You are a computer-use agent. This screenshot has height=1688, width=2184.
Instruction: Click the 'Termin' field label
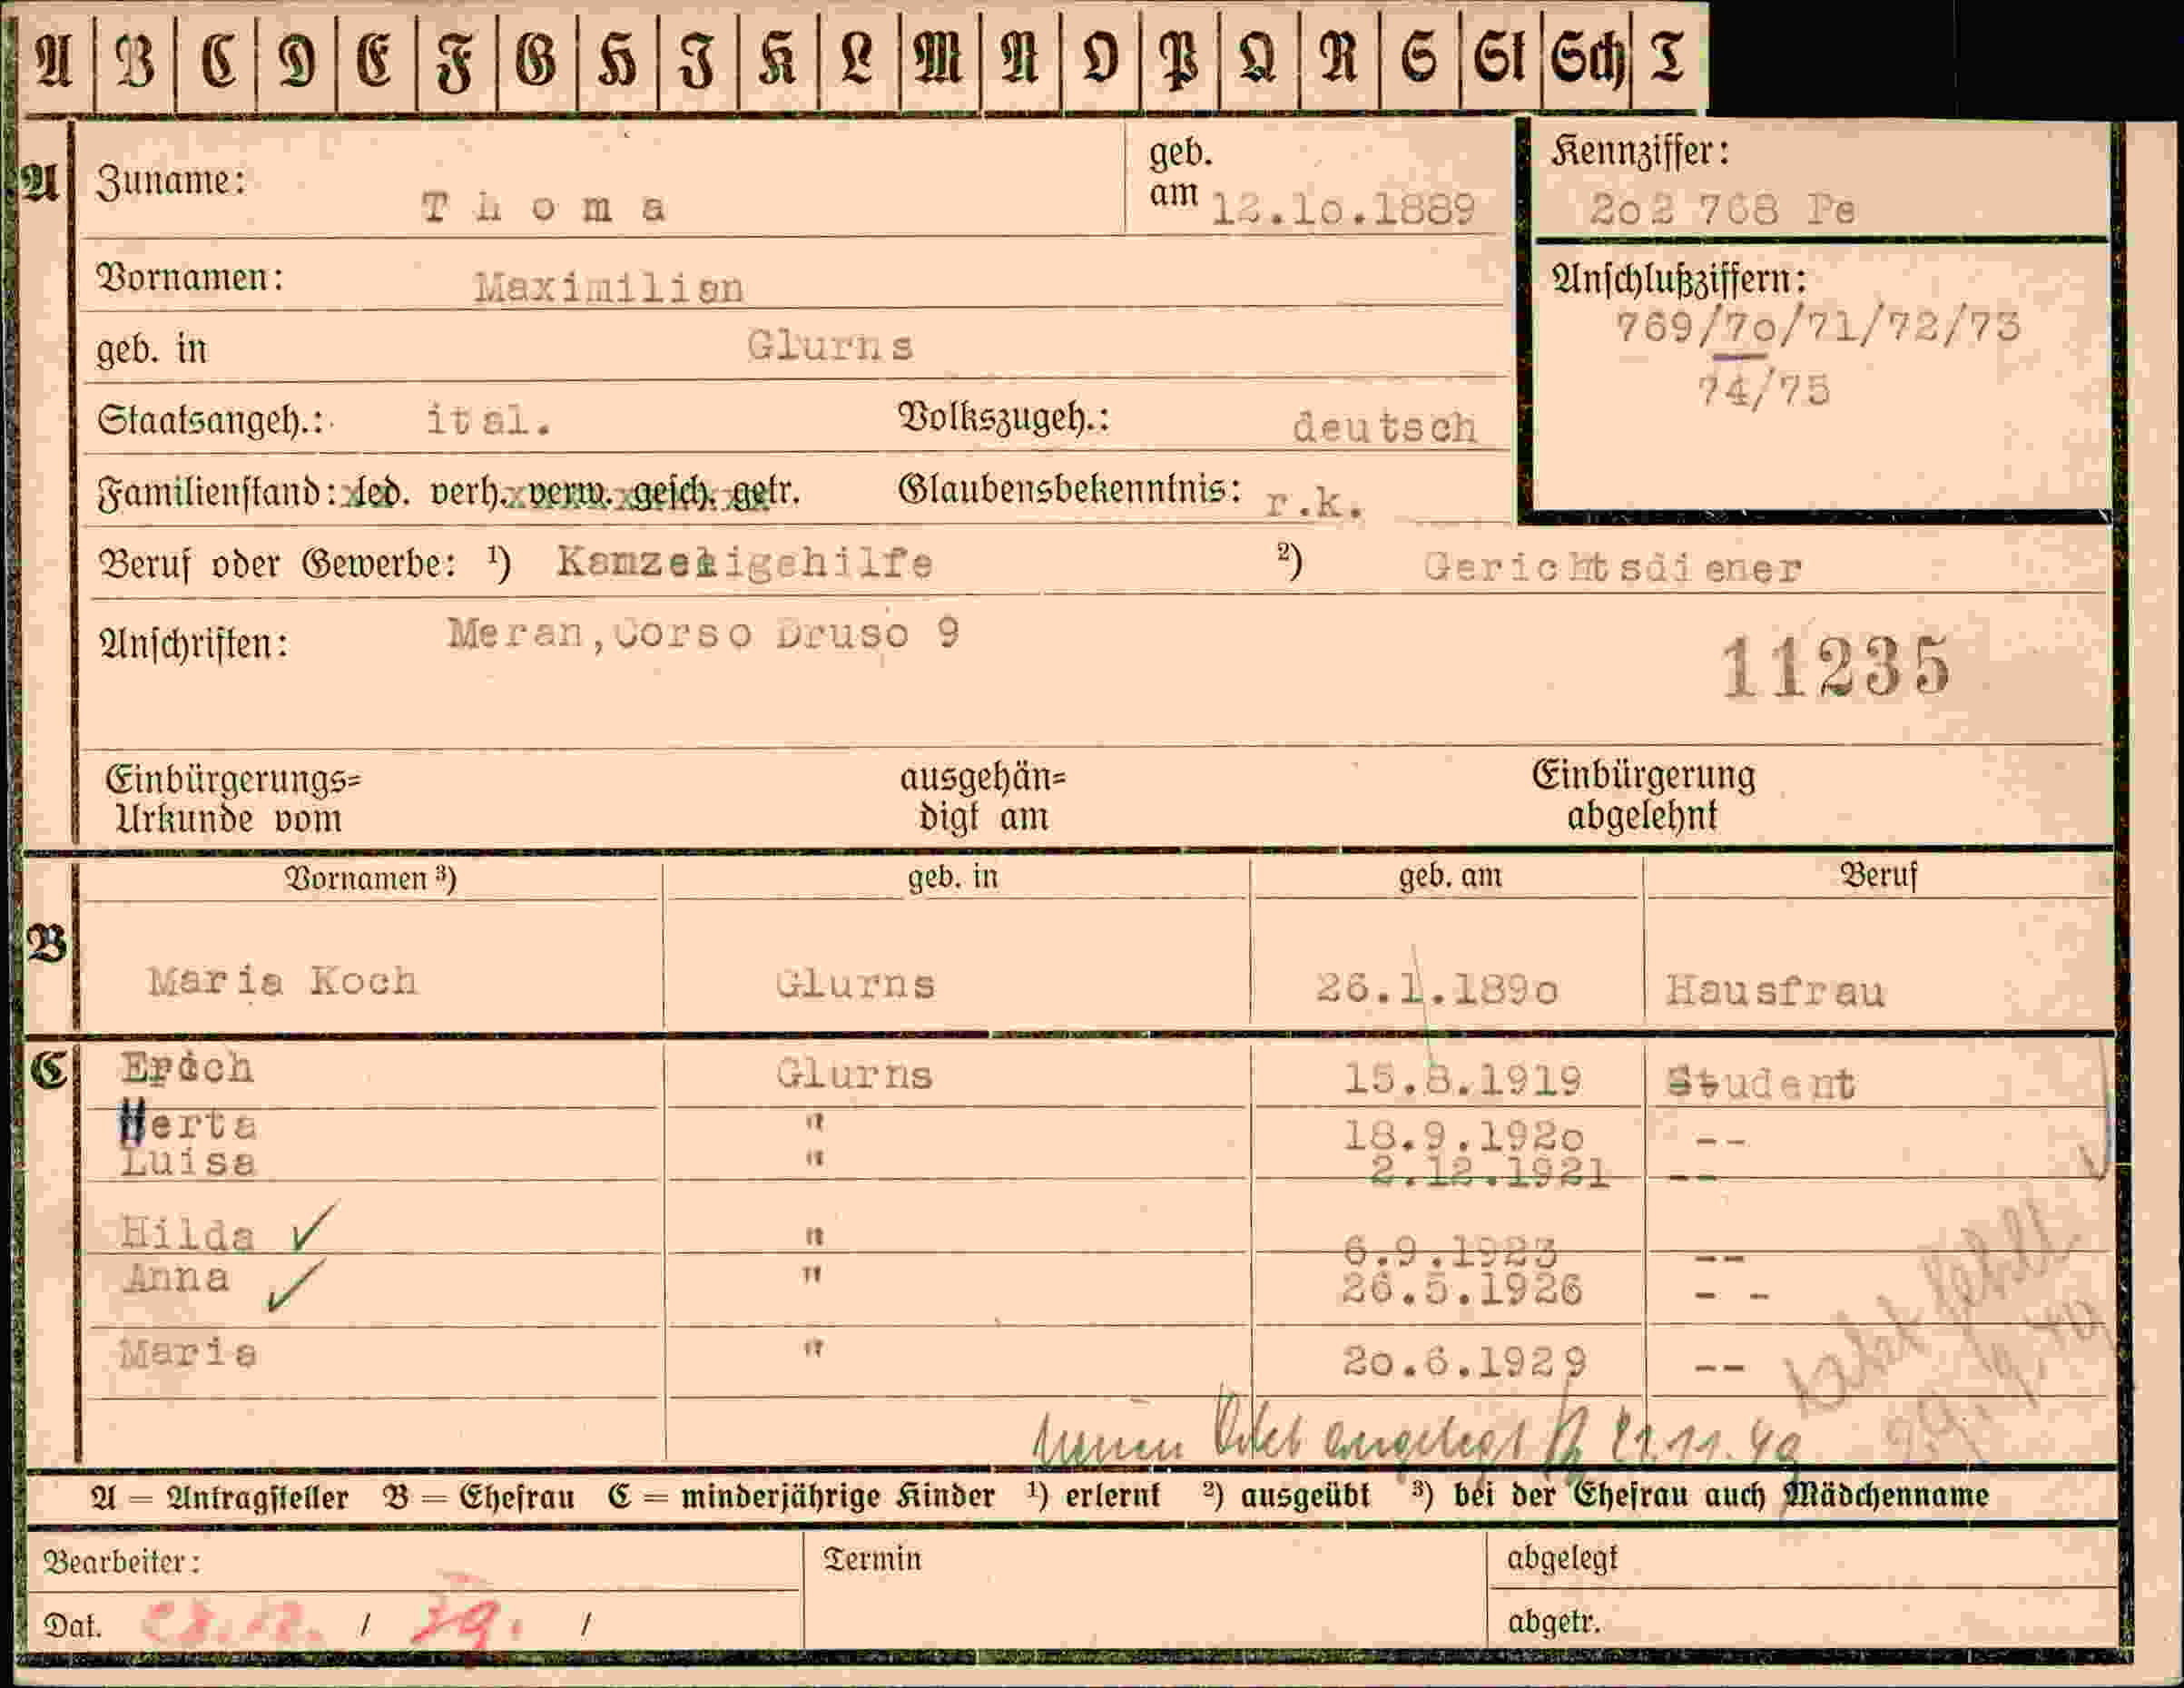(872, 1559)
